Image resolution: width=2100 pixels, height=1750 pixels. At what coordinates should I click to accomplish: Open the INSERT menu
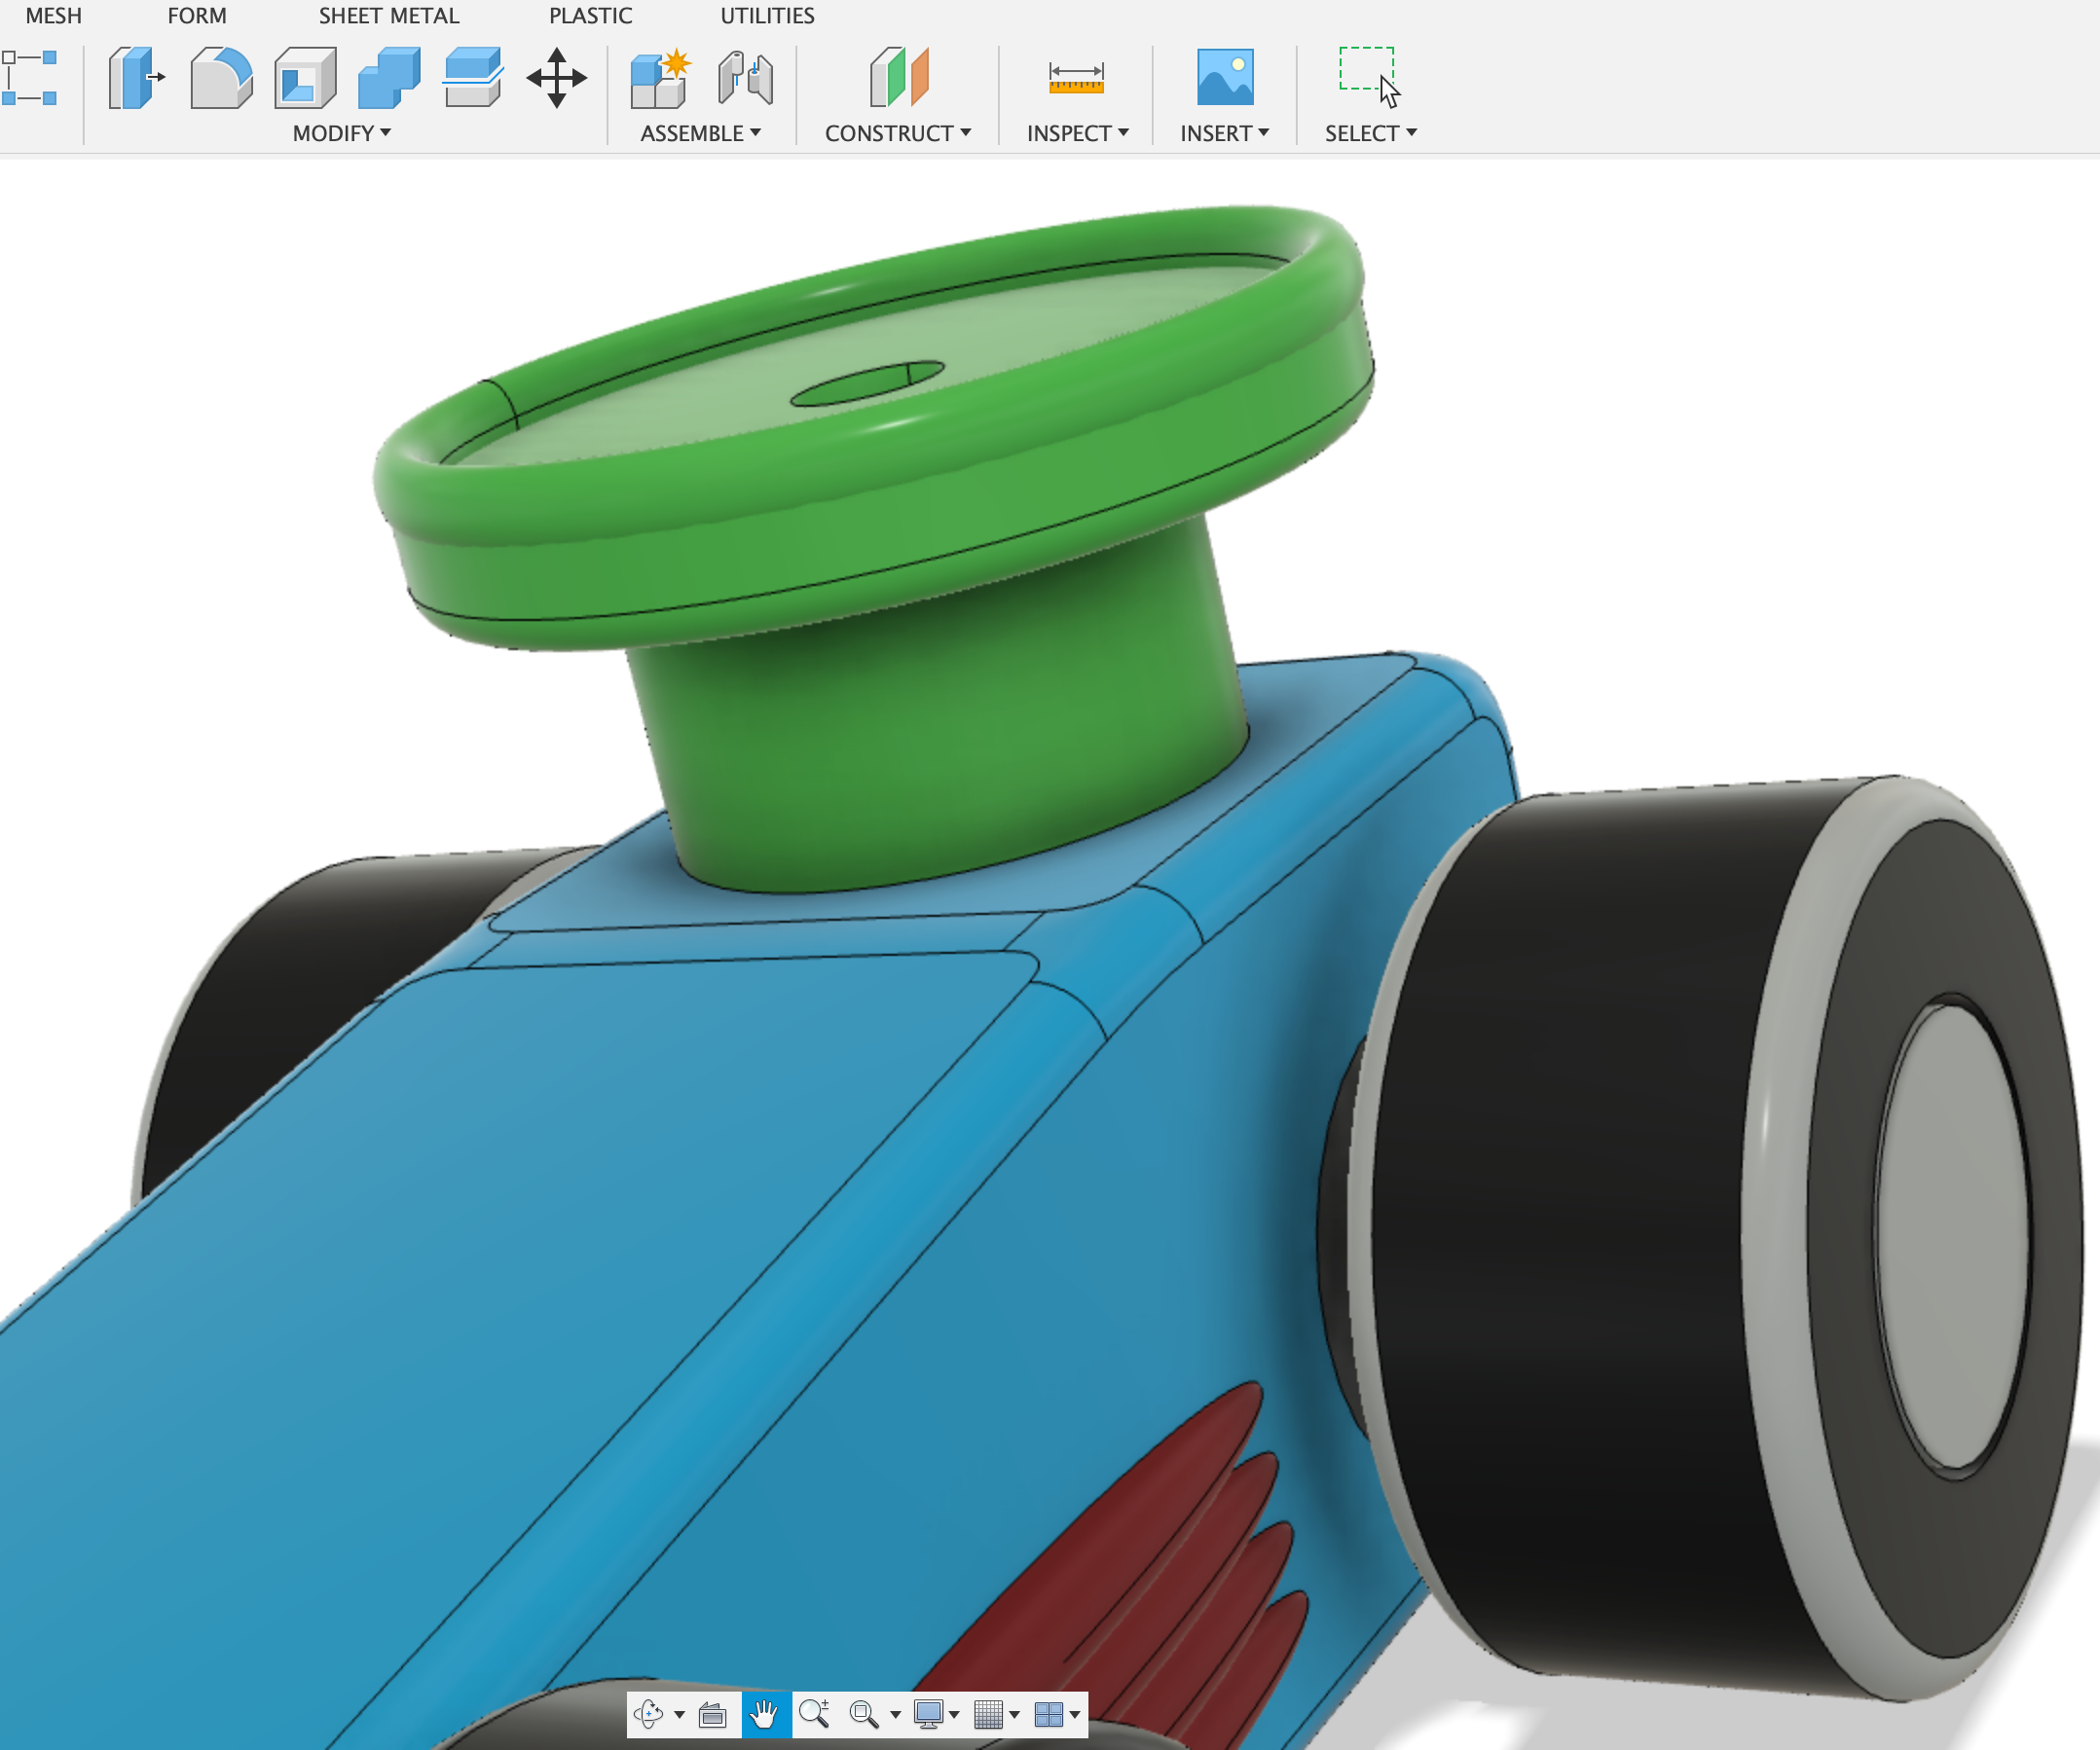[1223, 132]
